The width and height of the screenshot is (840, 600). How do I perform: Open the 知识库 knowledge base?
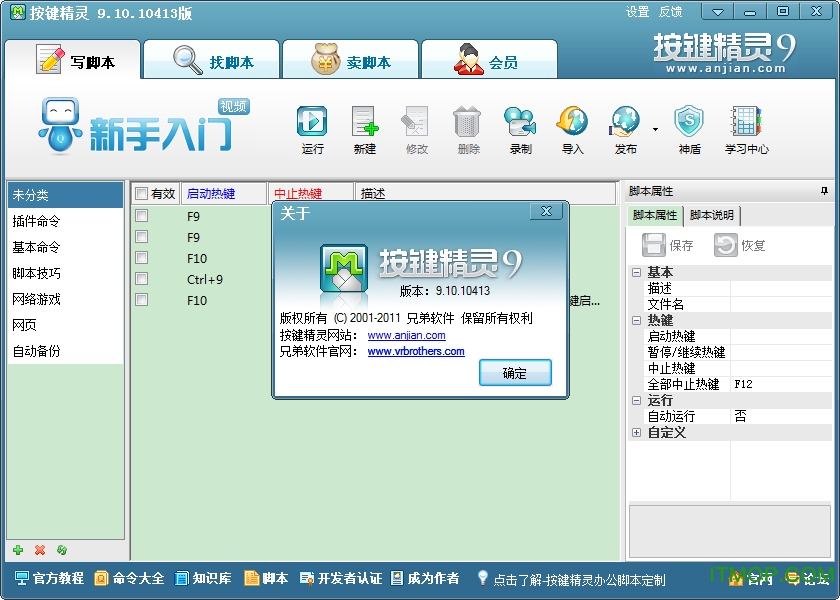click(x=204, y=578)
